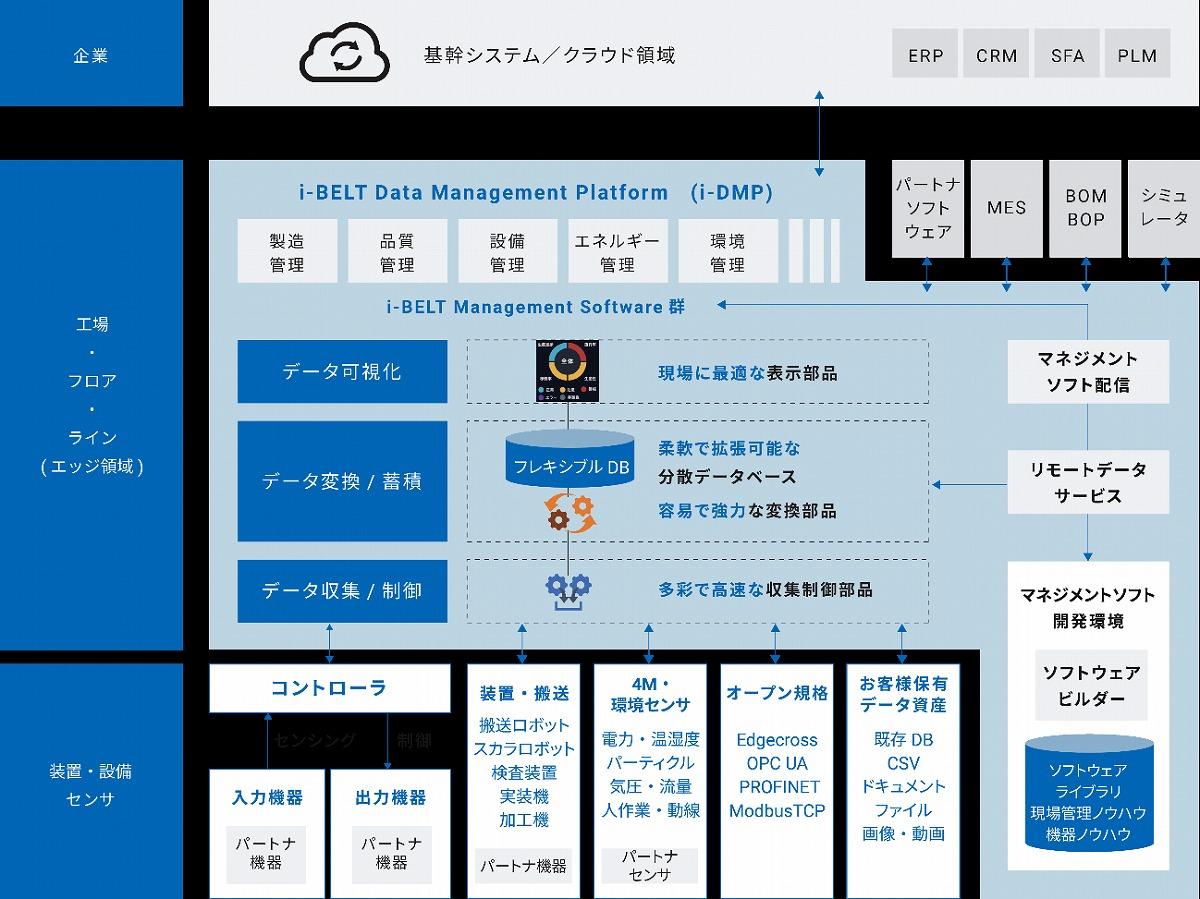This screenshot has width=1200, height=899.
Task: Click the 入力機器 heading
Action: tap(267, 798)
